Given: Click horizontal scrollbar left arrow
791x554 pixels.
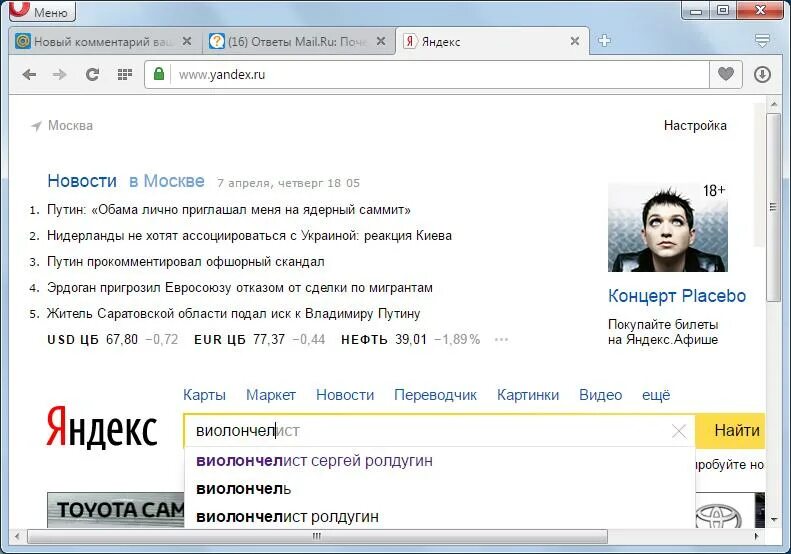Looking at the screenshot, I should [x=17, y=536].
